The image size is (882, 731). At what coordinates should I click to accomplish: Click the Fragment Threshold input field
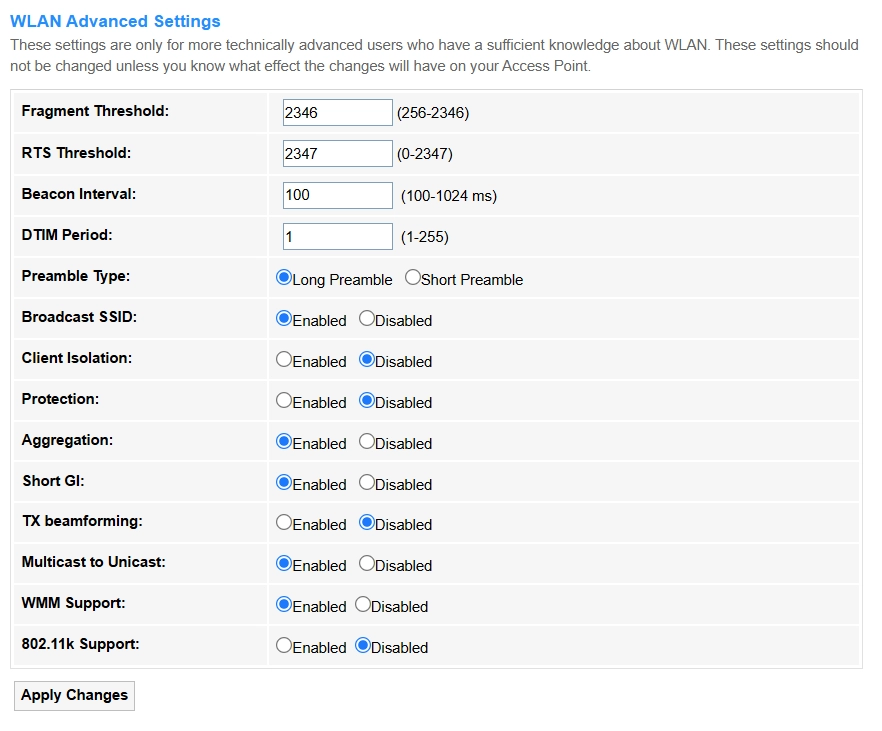337,113
